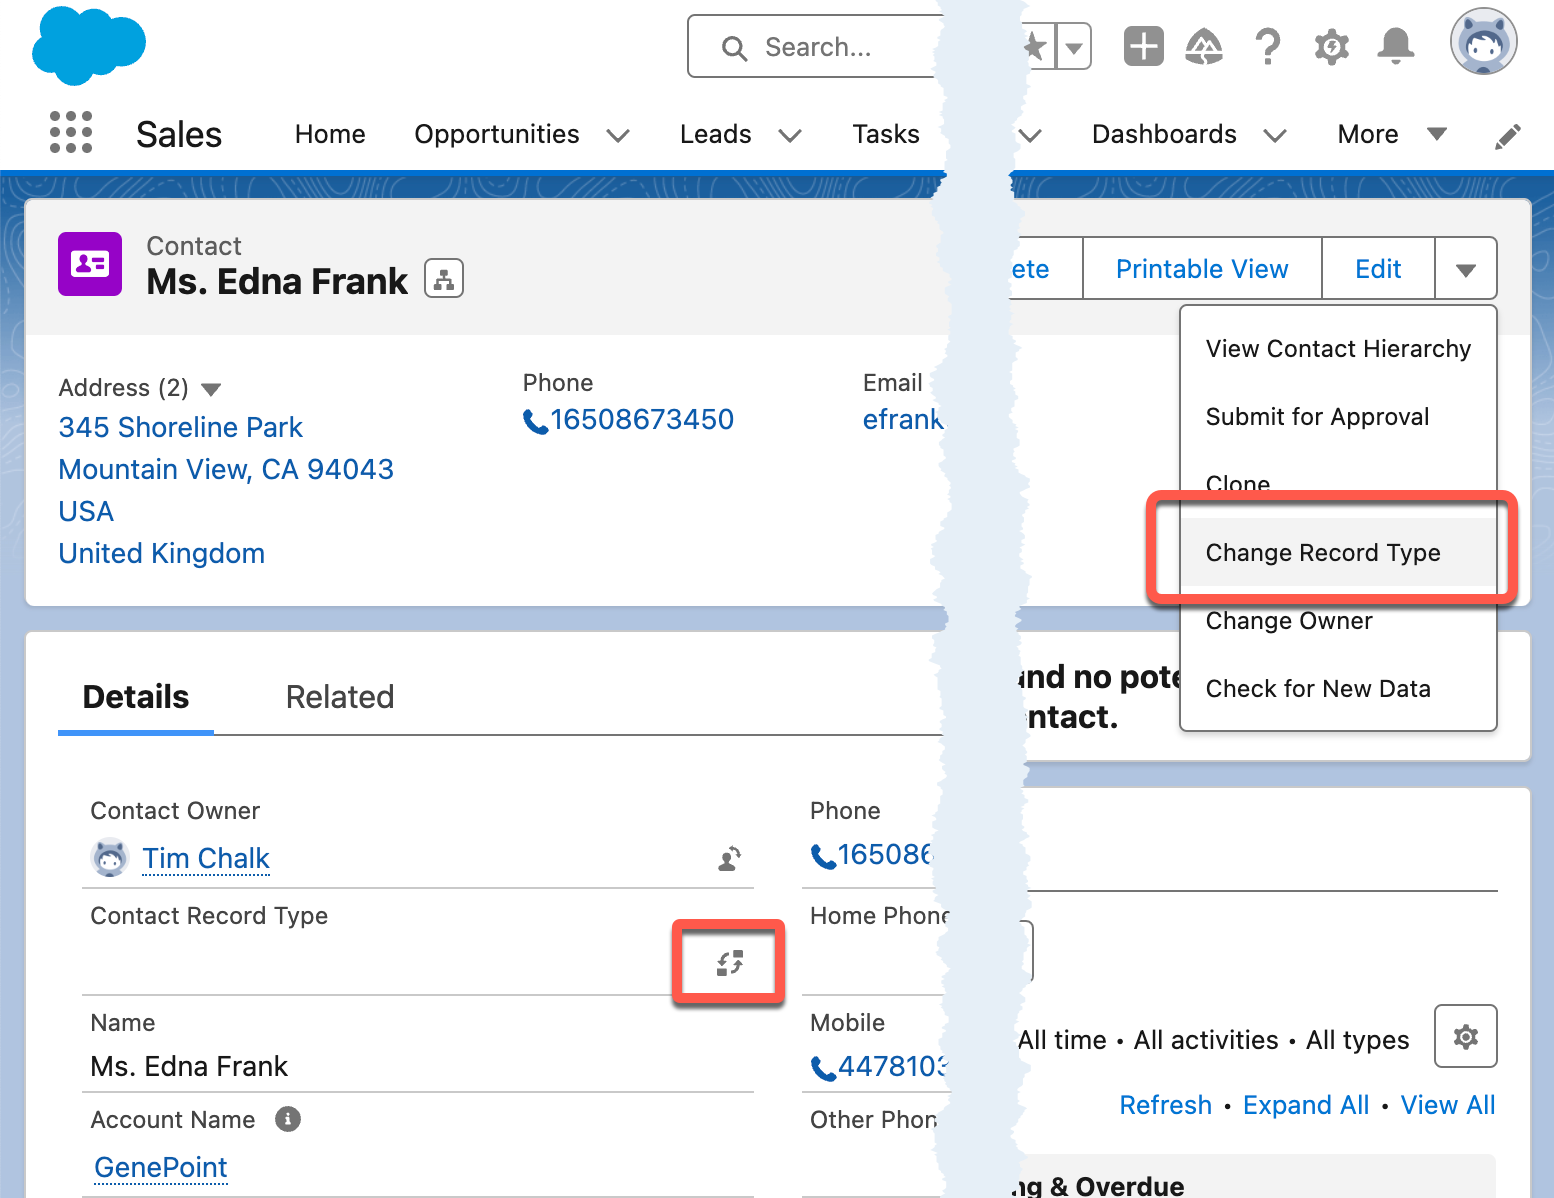Viewport: 1554px width, 1198px height.
Task: Expand the More tabs dropdown
Action: (1438, 133)
